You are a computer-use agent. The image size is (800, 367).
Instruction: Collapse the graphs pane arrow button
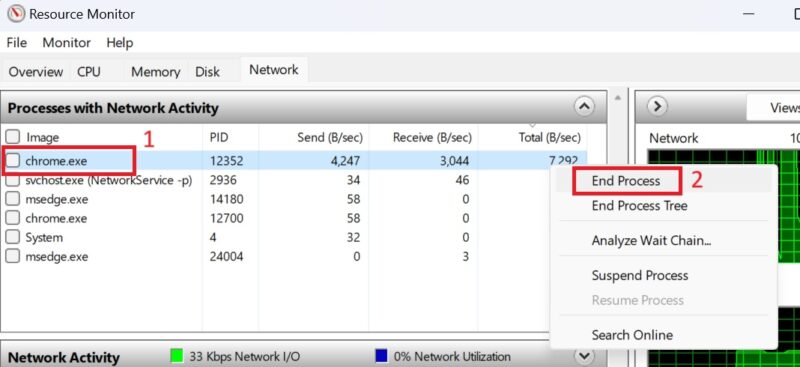click(658, 106)
